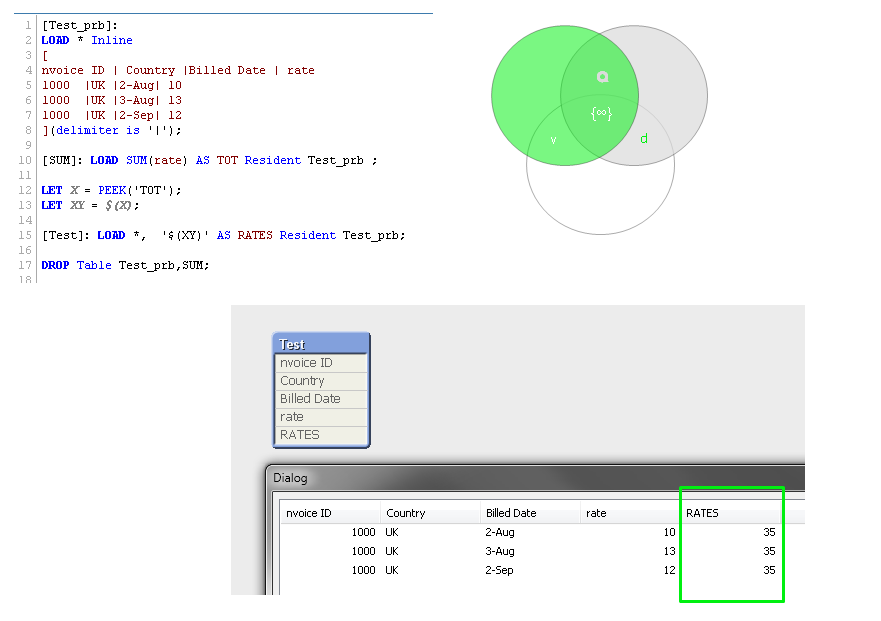Select the 3-Aug cell in Dialog grid
Image resolution: width=881 pixels, height=621 pixels.
(500, 551)
